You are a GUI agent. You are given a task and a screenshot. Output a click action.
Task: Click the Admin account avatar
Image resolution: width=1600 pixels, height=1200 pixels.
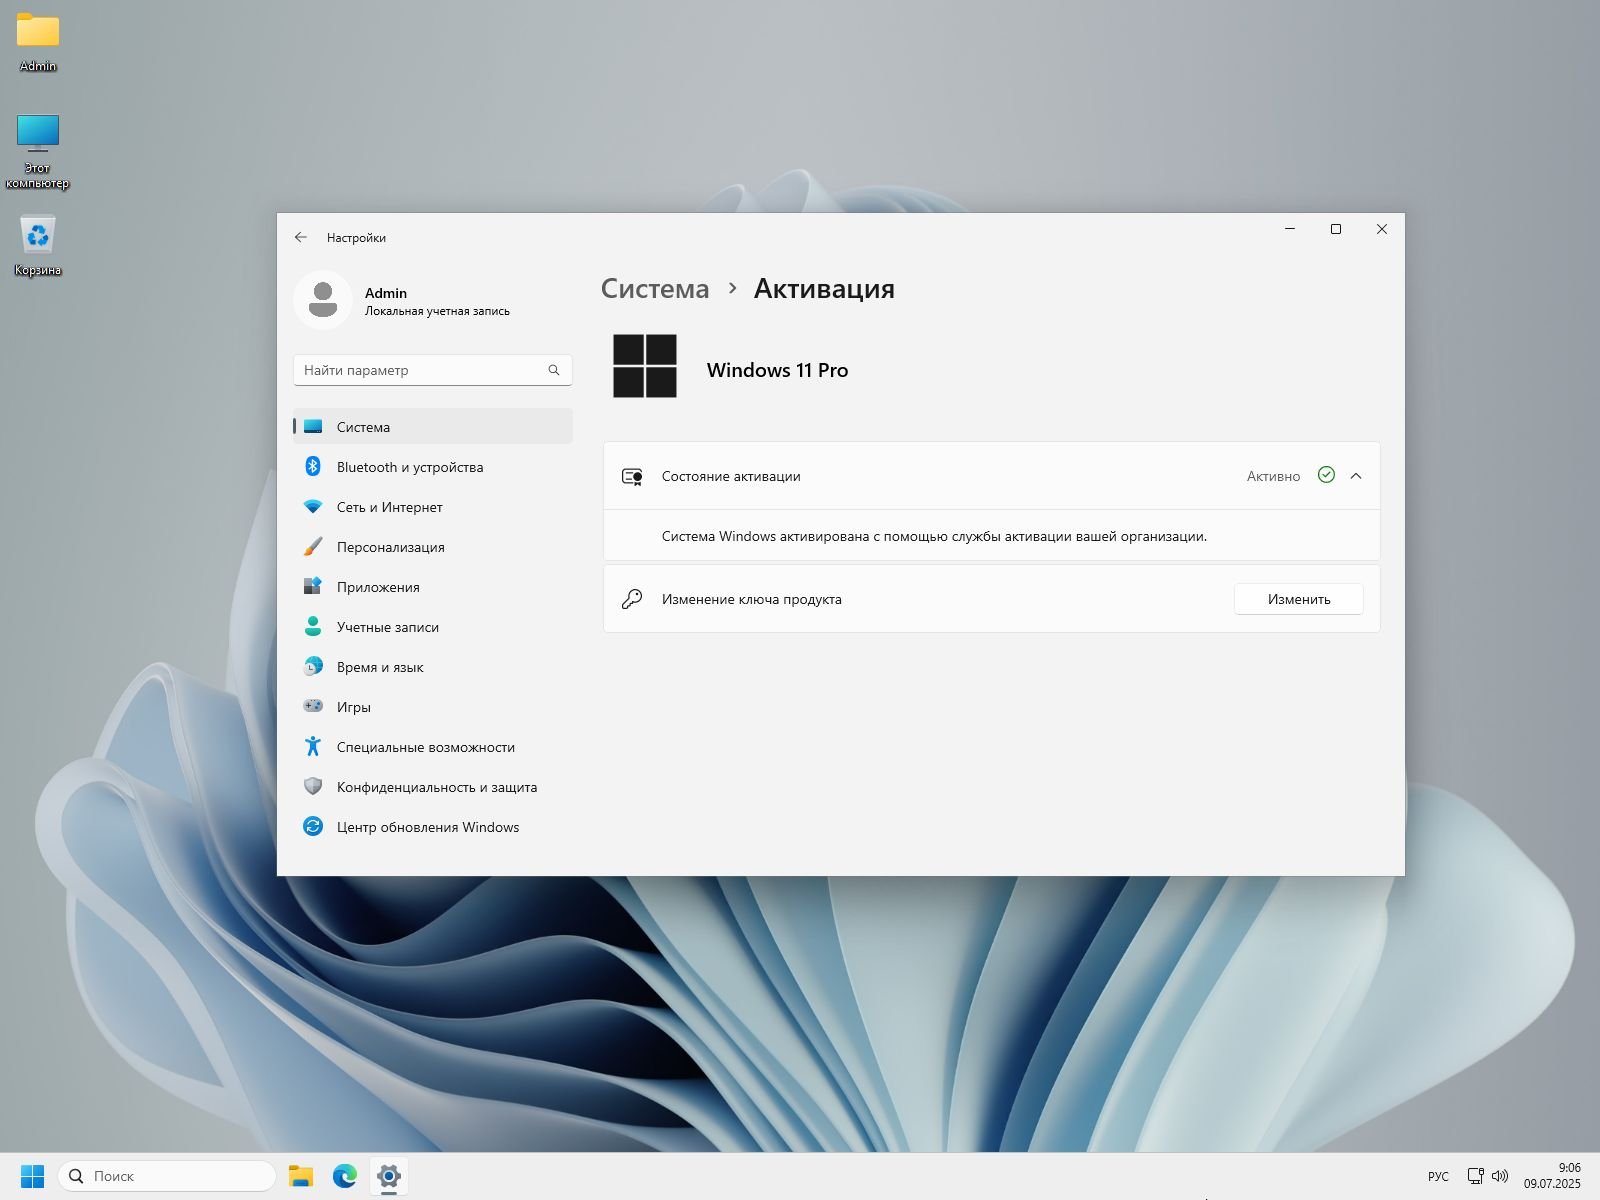tap(323, 300)
